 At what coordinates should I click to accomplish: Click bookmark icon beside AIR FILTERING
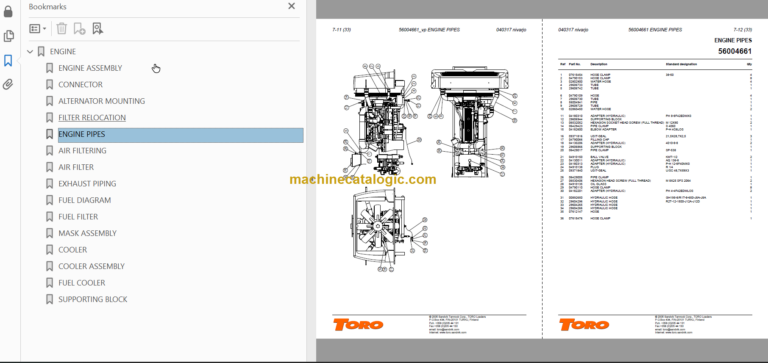[49, 150]
